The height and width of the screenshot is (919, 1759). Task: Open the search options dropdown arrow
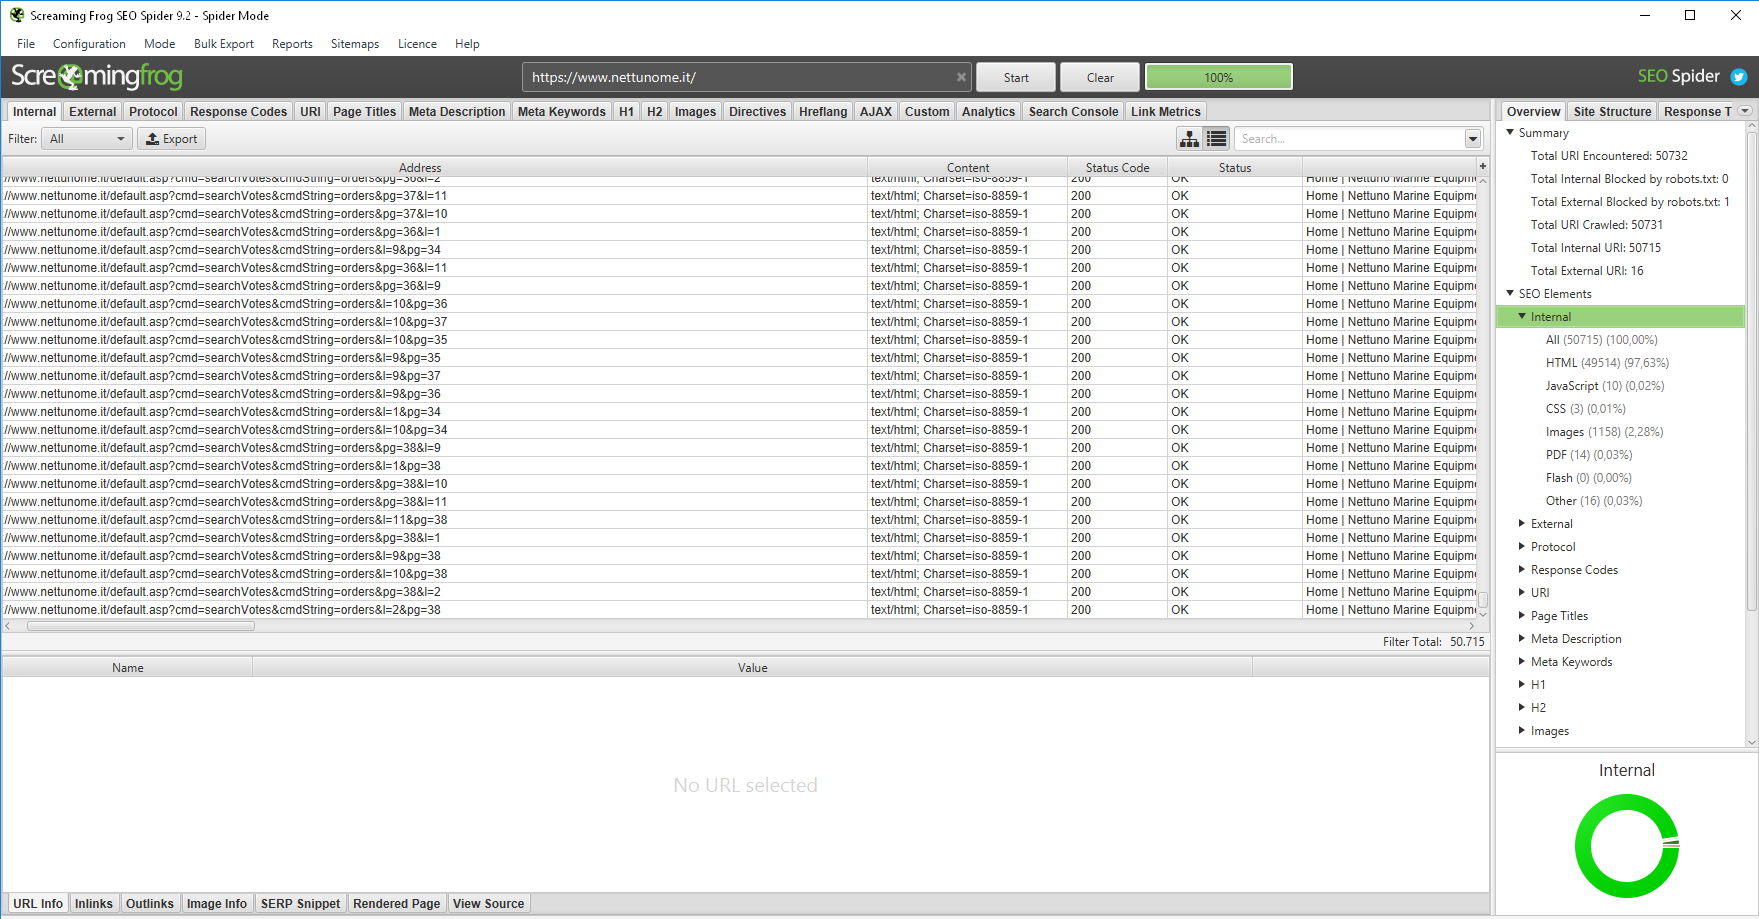(1473, 139)
